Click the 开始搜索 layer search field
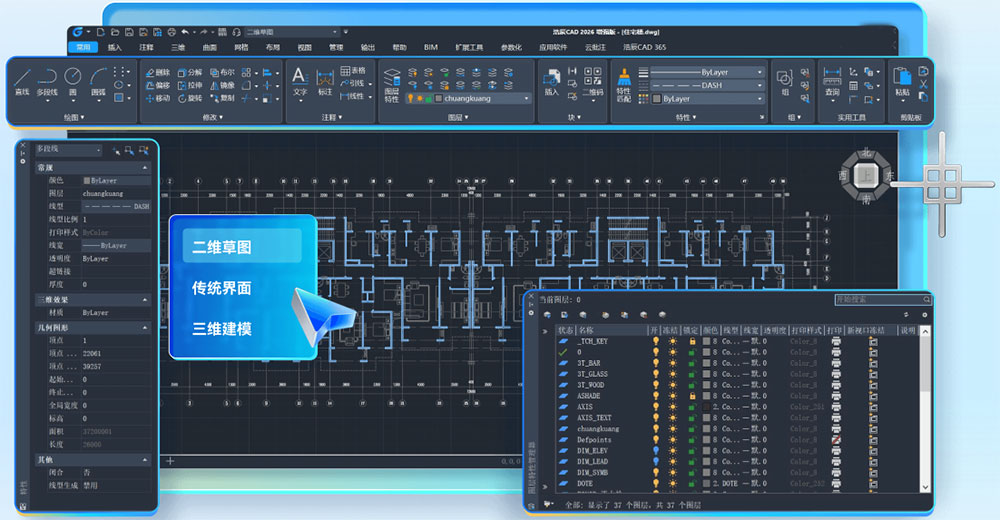This screenshot has width=1000, height=520. [883, 299]
